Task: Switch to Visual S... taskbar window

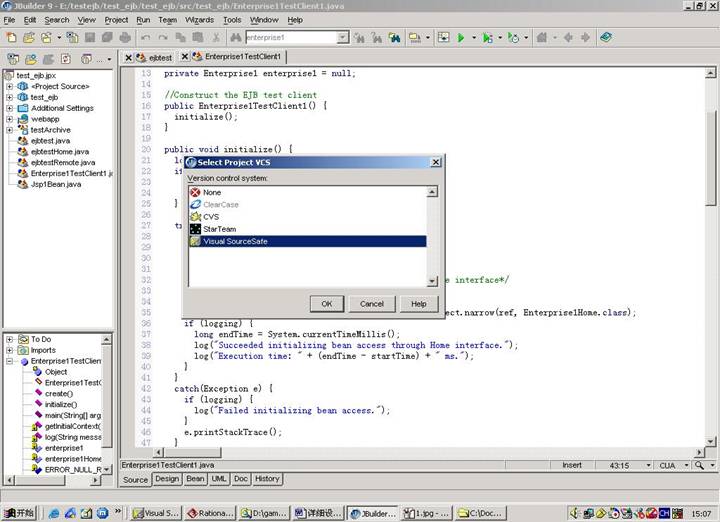Action: pyautogui.click(x=157, y=513)
